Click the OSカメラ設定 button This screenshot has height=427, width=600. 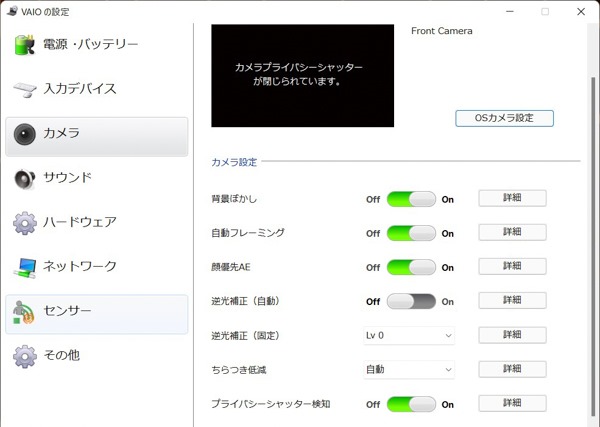pyautogui.click(x=504, y=118)
